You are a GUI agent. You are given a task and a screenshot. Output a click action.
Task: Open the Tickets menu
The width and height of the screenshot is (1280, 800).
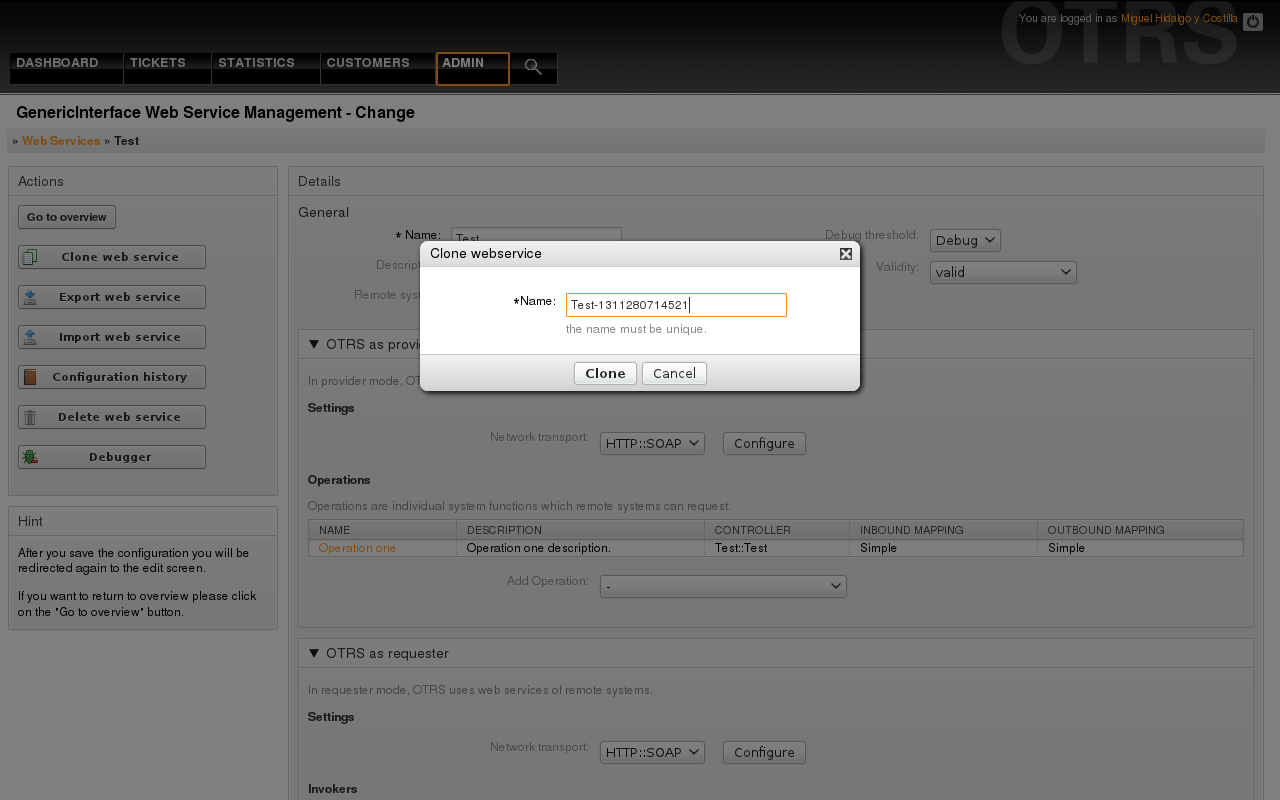point(158,63)
